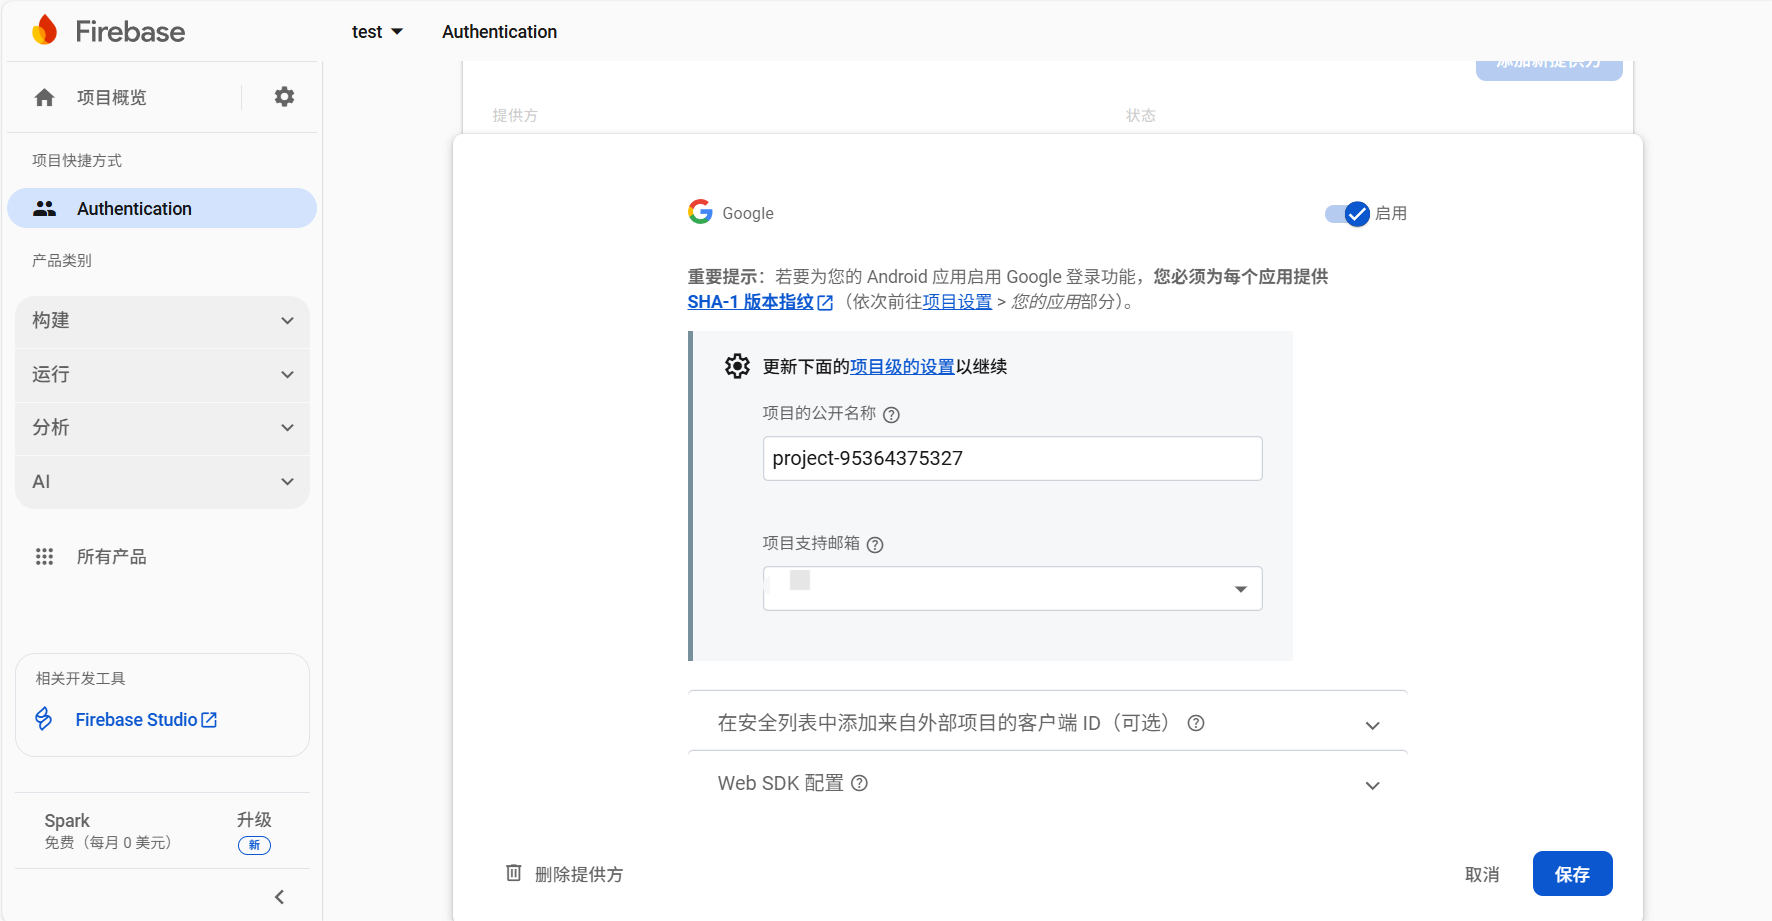This screenshot has width=1772, height=921.
Task: Click the Firebase flame logo
Action: point(44,30)
